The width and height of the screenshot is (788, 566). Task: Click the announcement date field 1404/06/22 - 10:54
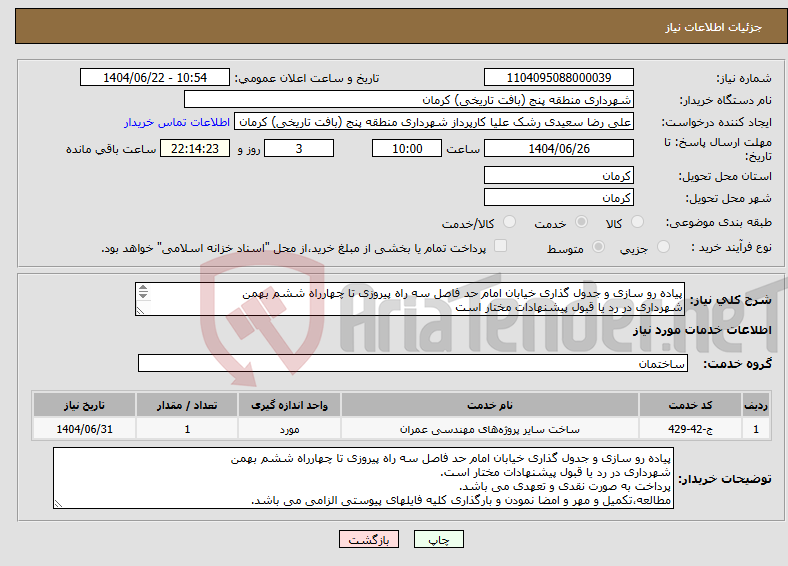click(x=155, y=77)
